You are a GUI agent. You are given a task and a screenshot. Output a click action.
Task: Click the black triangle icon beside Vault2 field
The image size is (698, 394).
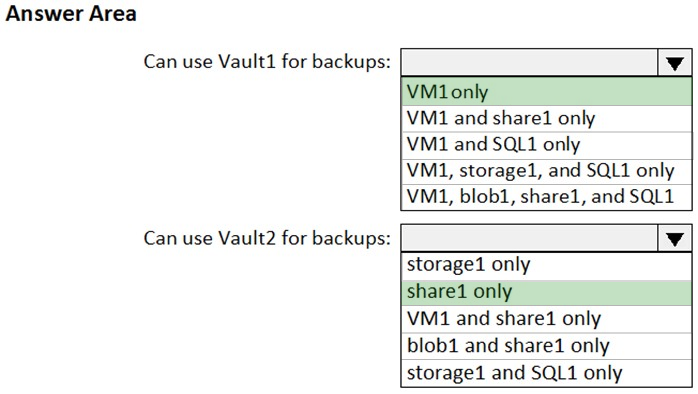(675, 240)
